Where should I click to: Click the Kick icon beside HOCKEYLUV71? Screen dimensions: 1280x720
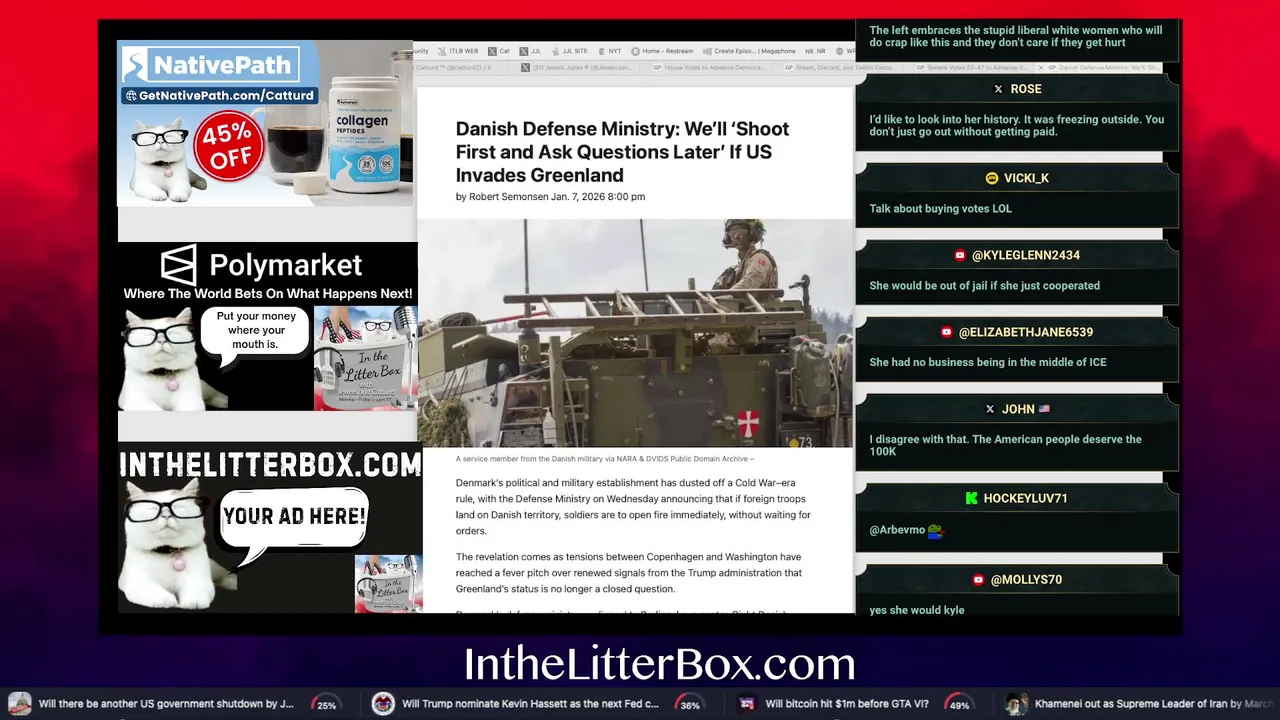971,498
